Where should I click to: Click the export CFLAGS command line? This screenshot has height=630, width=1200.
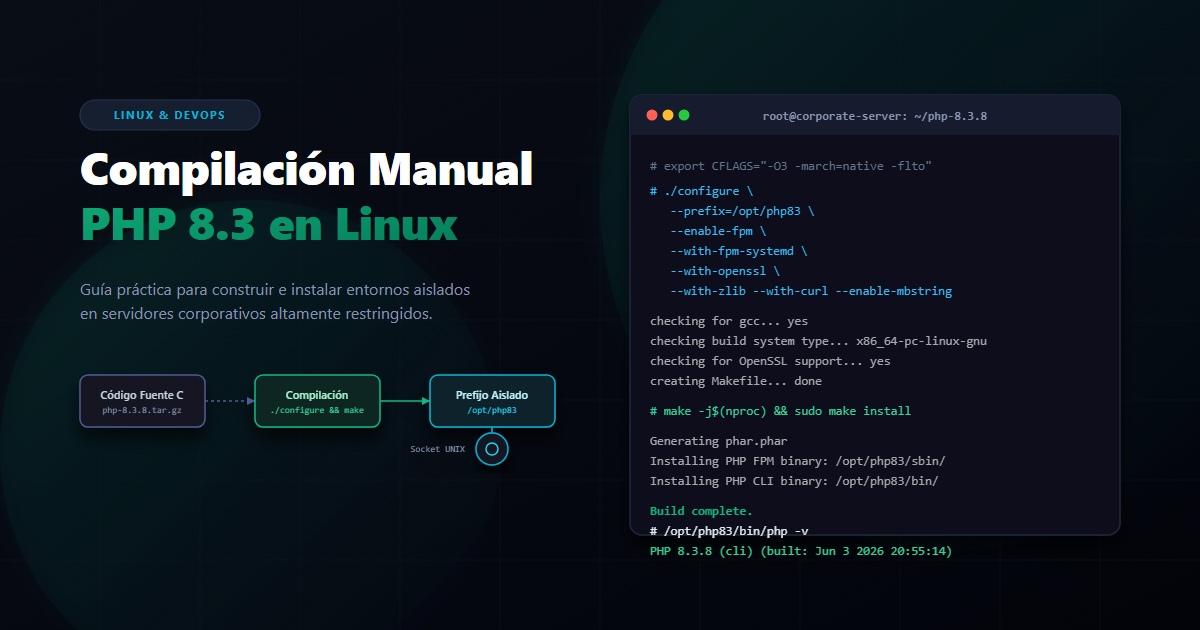point(791,166)
